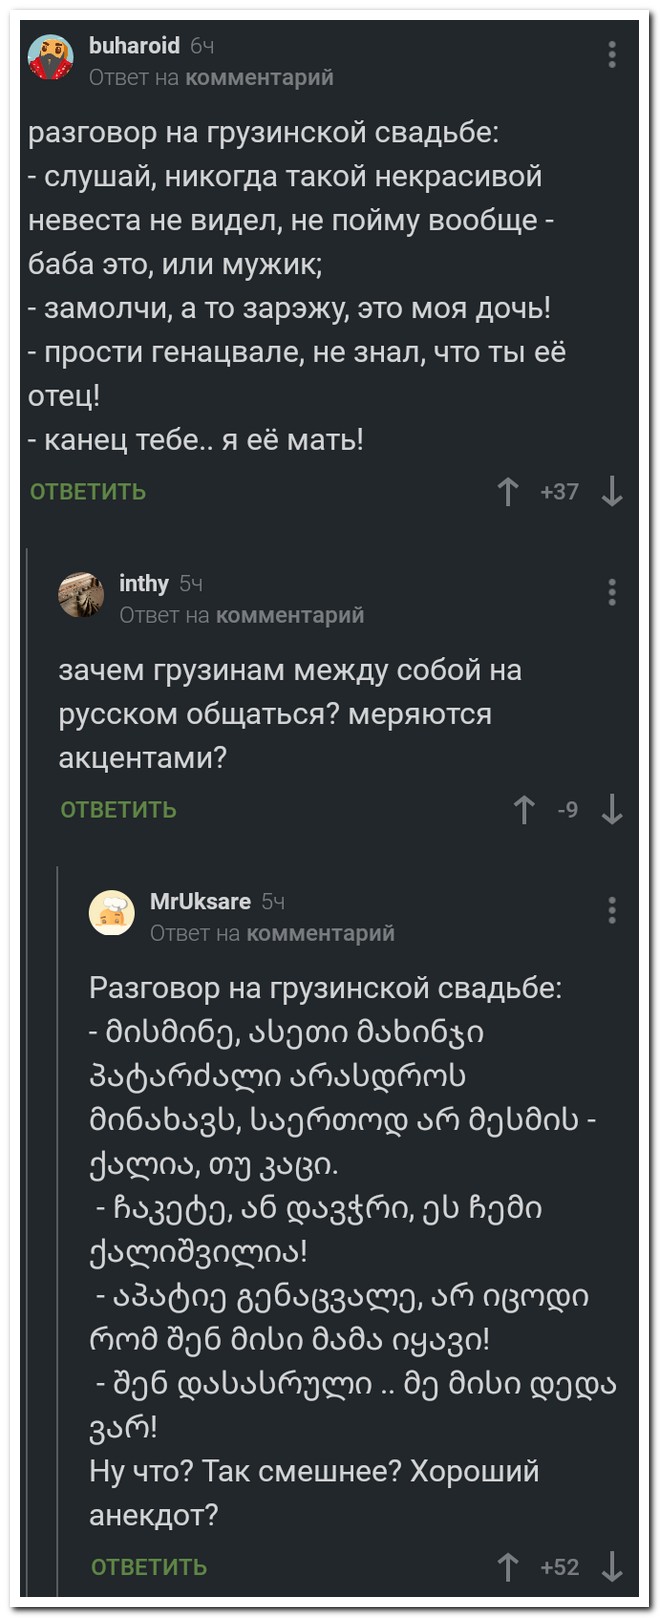Open MrUksare's profile via username
The height and width of the screenshot is (1618, 660).
point(200,901)
